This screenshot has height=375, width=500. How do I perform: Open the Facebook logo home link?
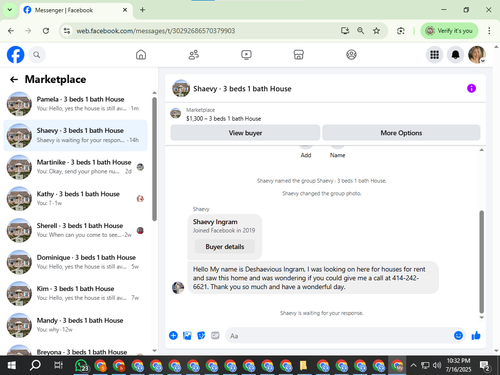coord(15,55)
